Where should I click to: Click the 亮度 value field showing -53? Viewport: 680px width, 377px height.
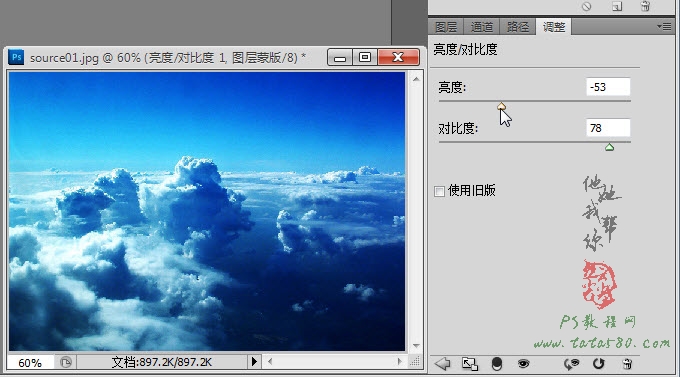click(608, 87)
